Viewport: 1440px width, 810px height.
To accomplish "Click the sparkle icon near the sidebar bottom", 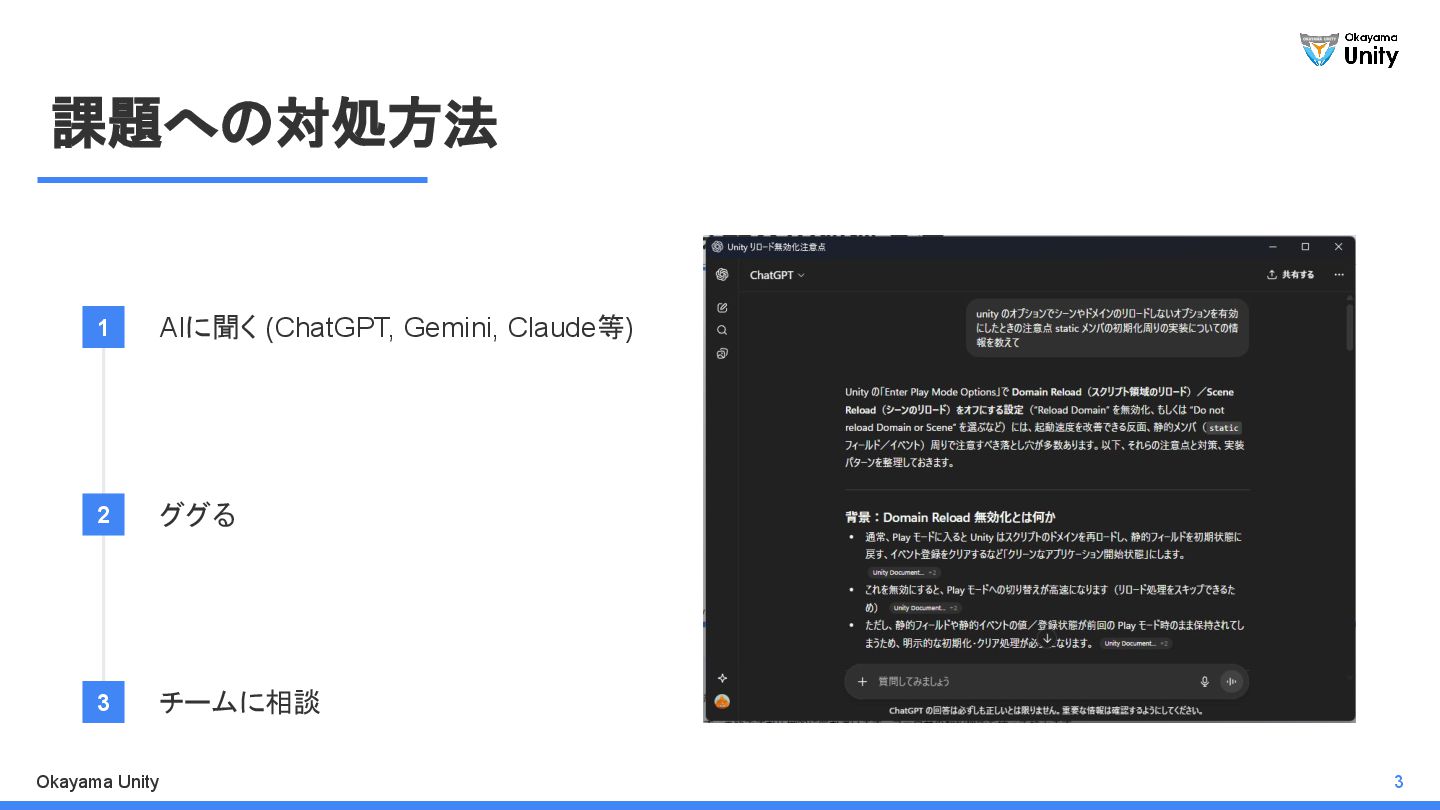I will click(x=722, y=679).
